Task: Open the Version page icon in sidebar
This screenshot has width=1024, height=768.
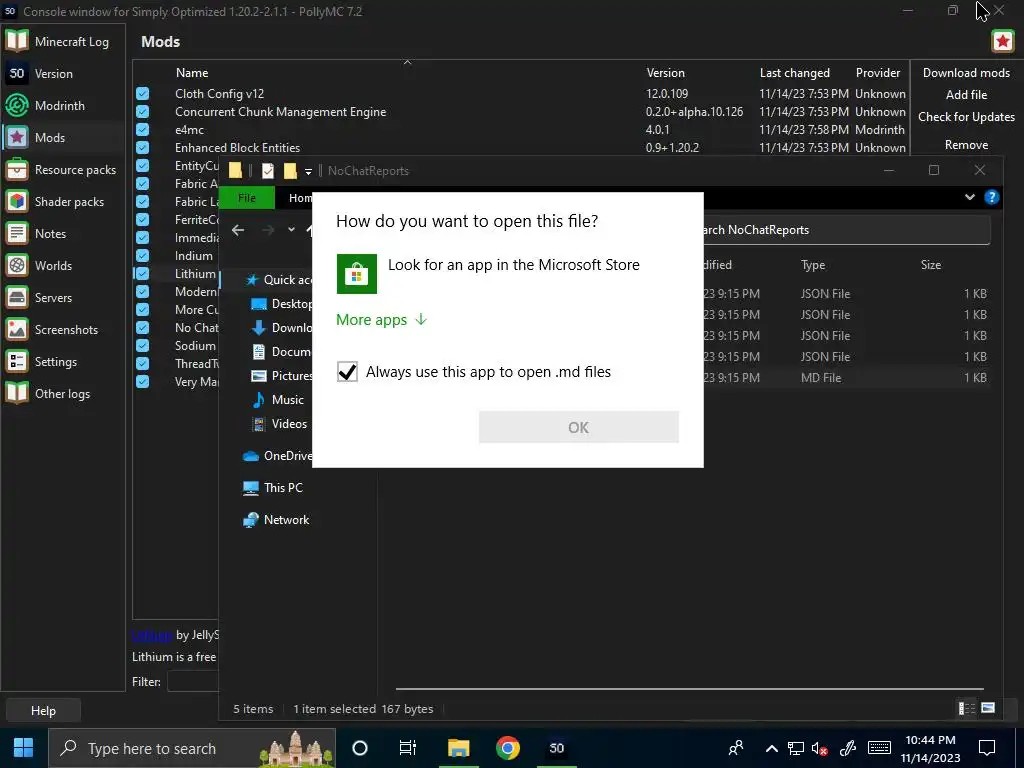Action: pyautogui.click(x=16, y=73)
